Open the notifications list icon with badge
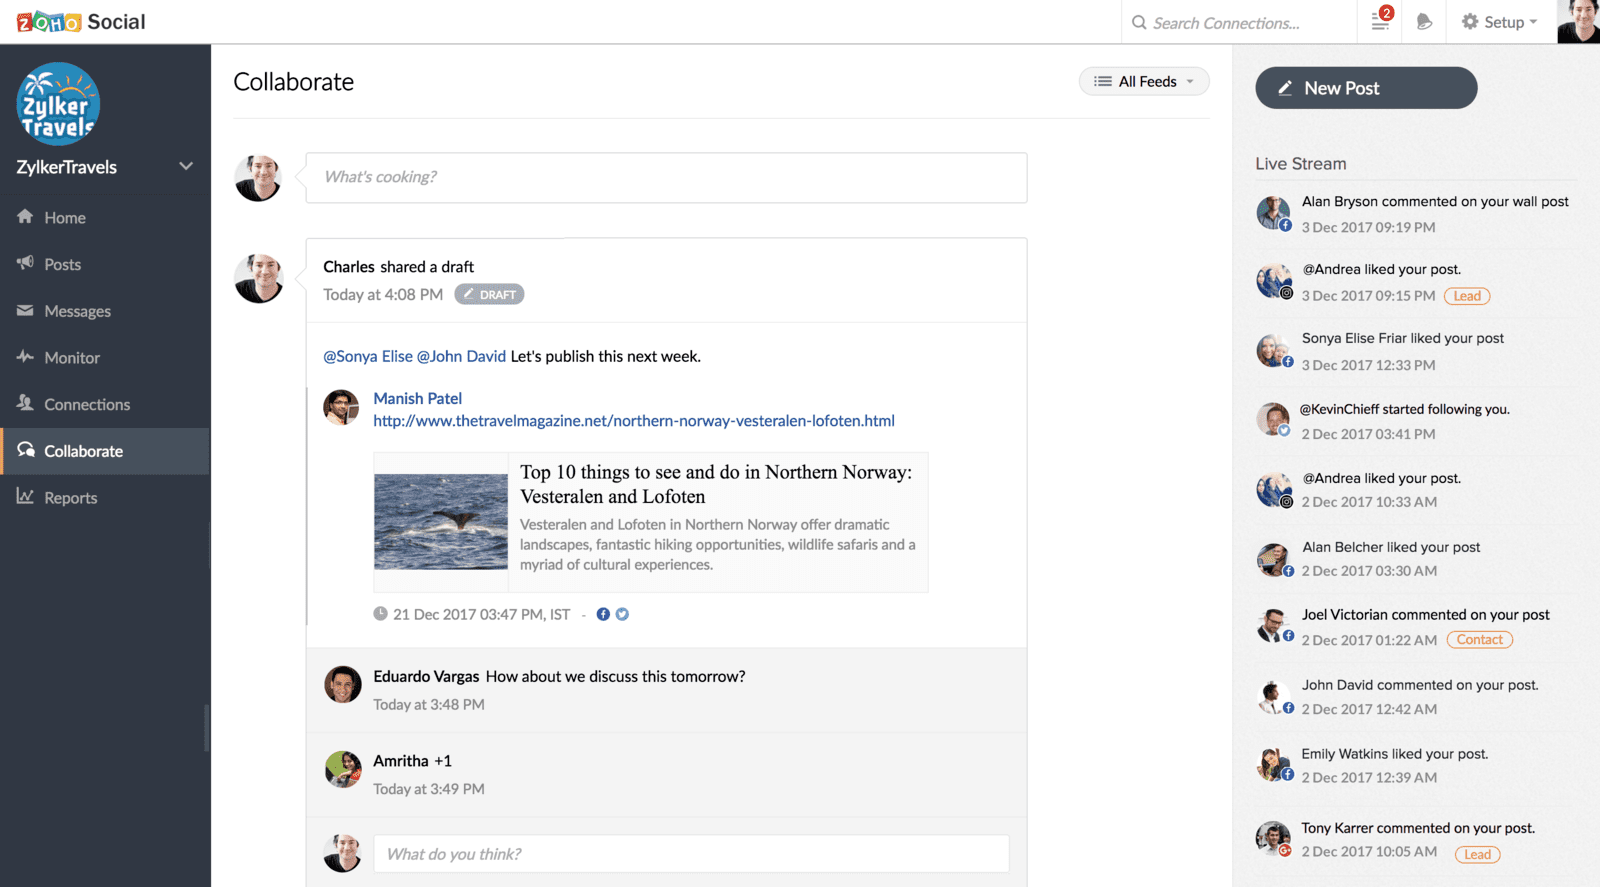1600x887 pixels. [1380, 21]
